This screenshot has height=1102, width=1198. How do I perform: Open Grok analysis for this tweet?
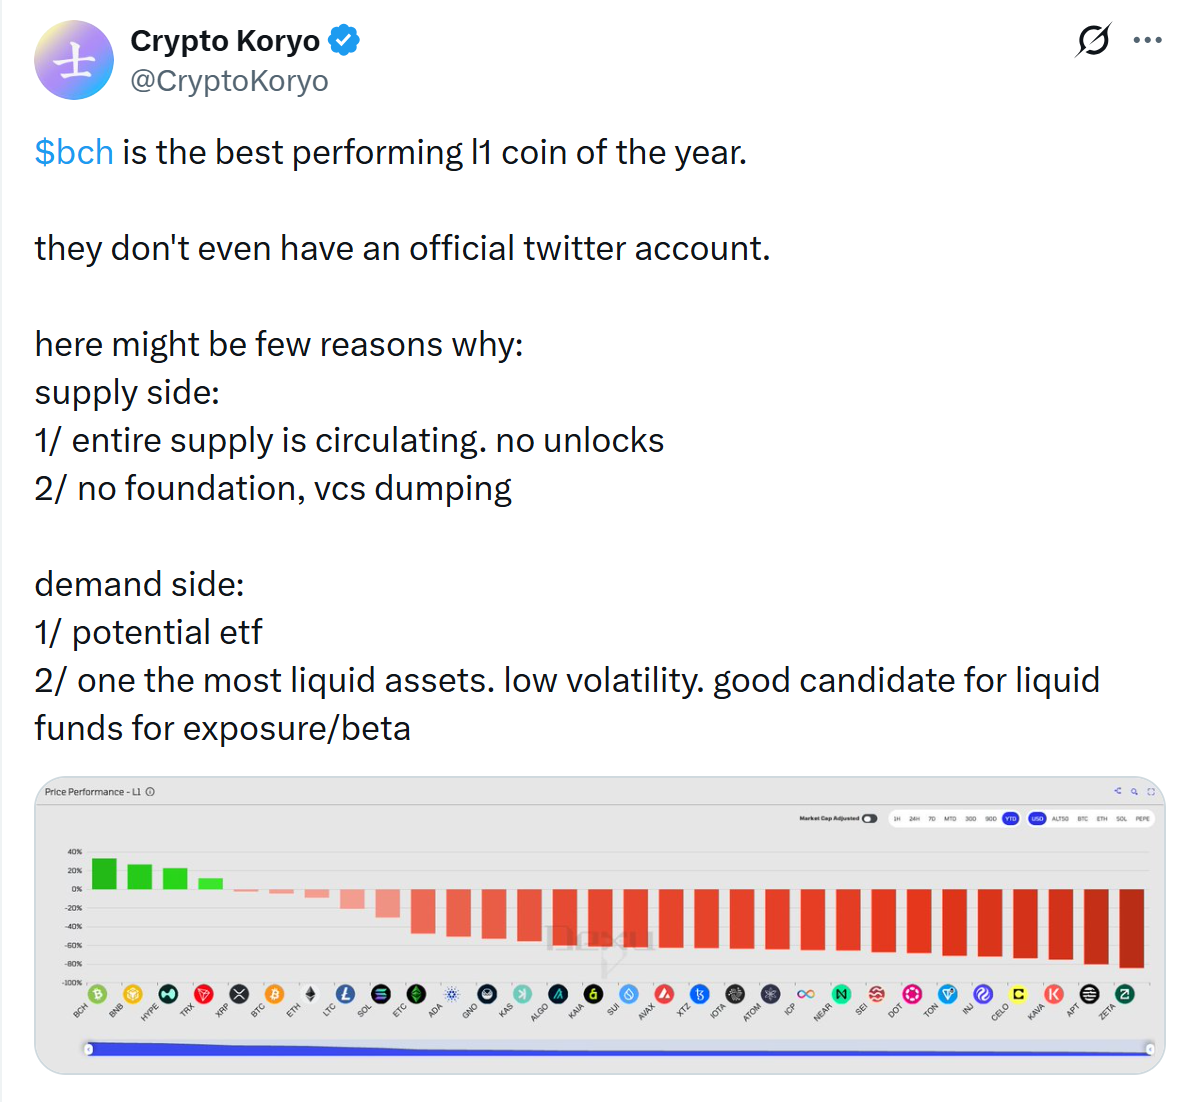point(1092,40)
